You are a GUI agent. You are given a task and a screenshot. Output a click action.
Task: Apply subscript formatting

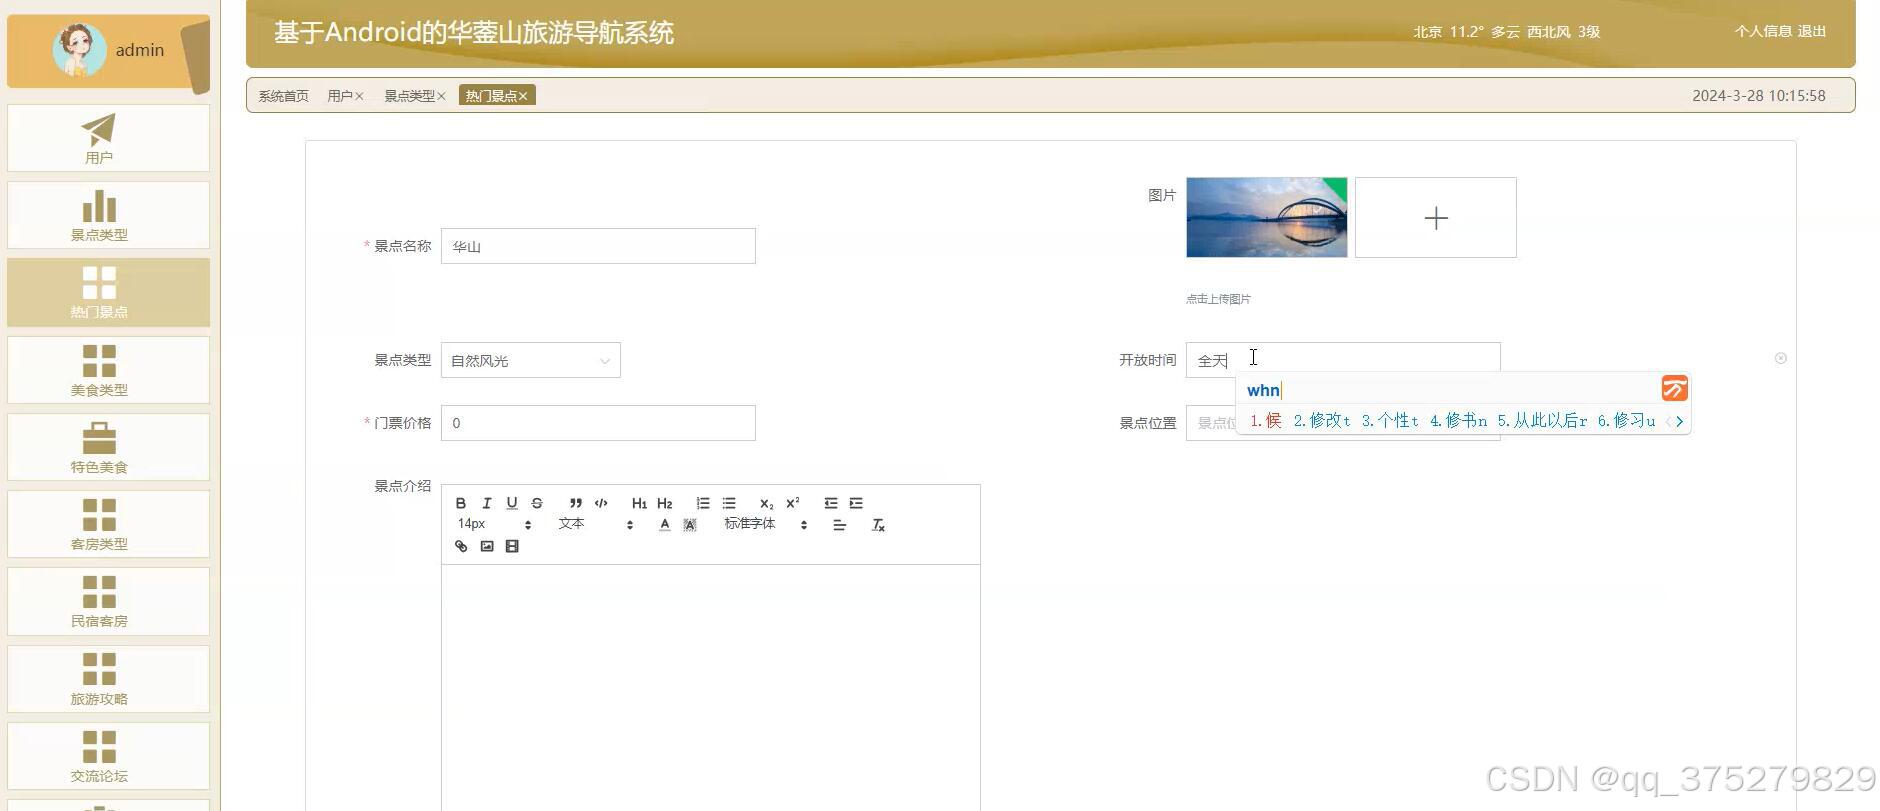767,503
